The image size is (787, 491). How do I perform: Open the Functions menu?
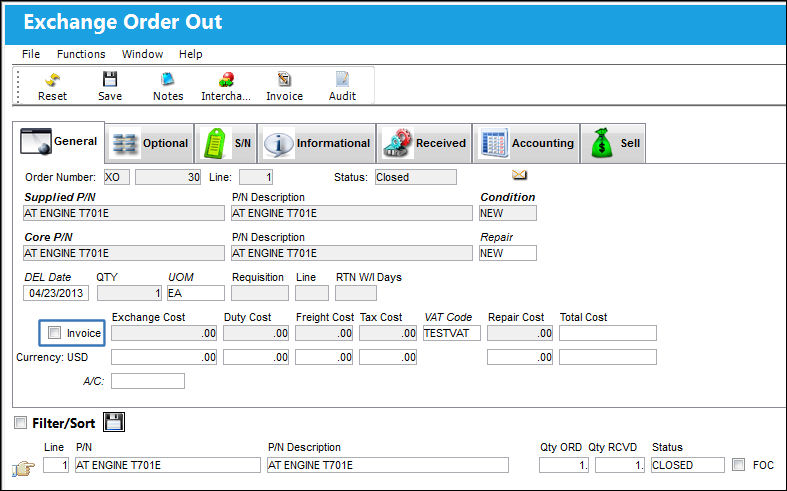click(x=81, y=54)
